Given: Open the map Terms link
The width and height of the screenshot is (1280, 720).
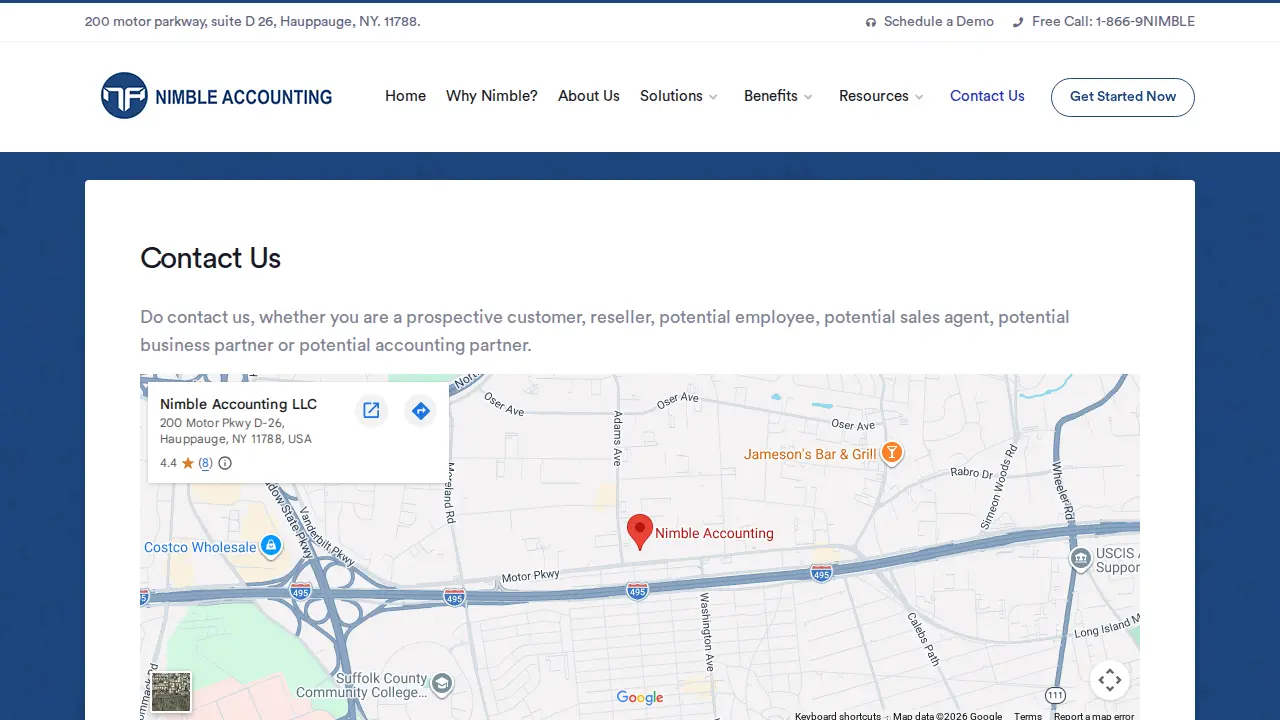Looking at the screenshot, I should click(1028, 716).
